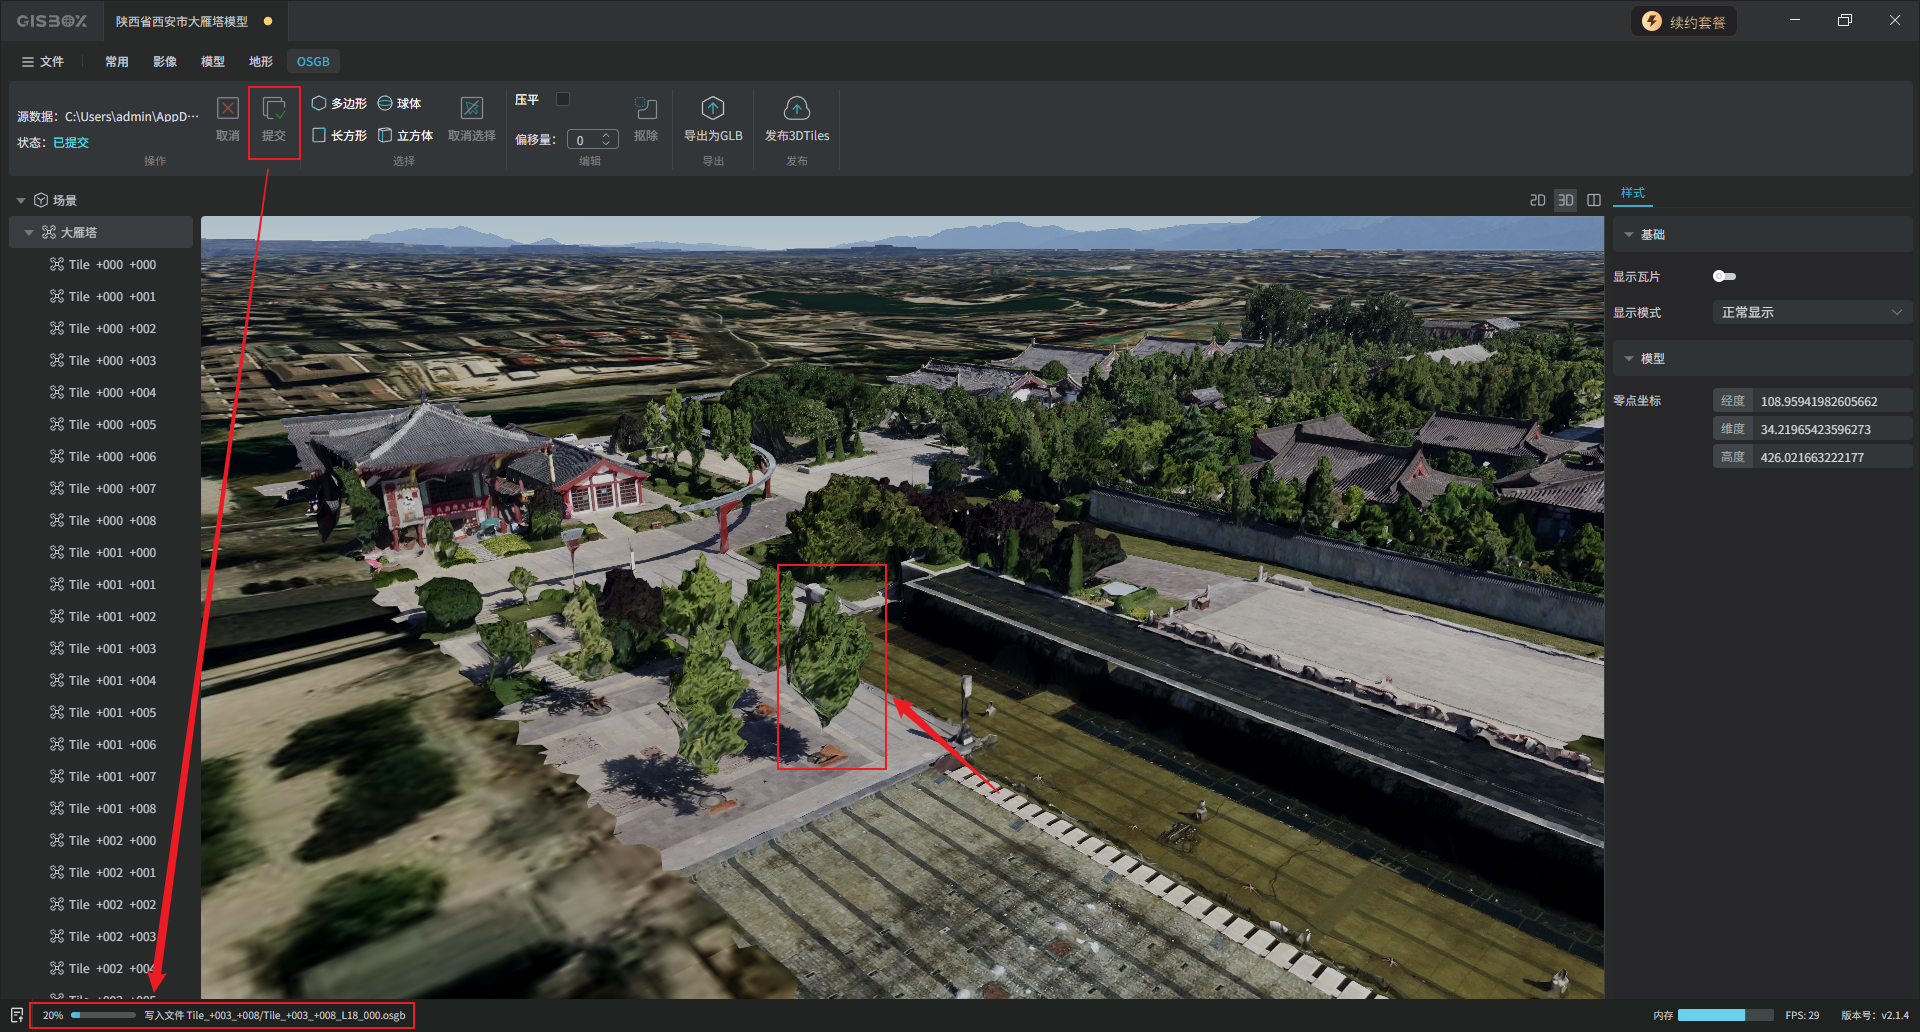Click the Export as GLB icon

(x=712, y=109)
